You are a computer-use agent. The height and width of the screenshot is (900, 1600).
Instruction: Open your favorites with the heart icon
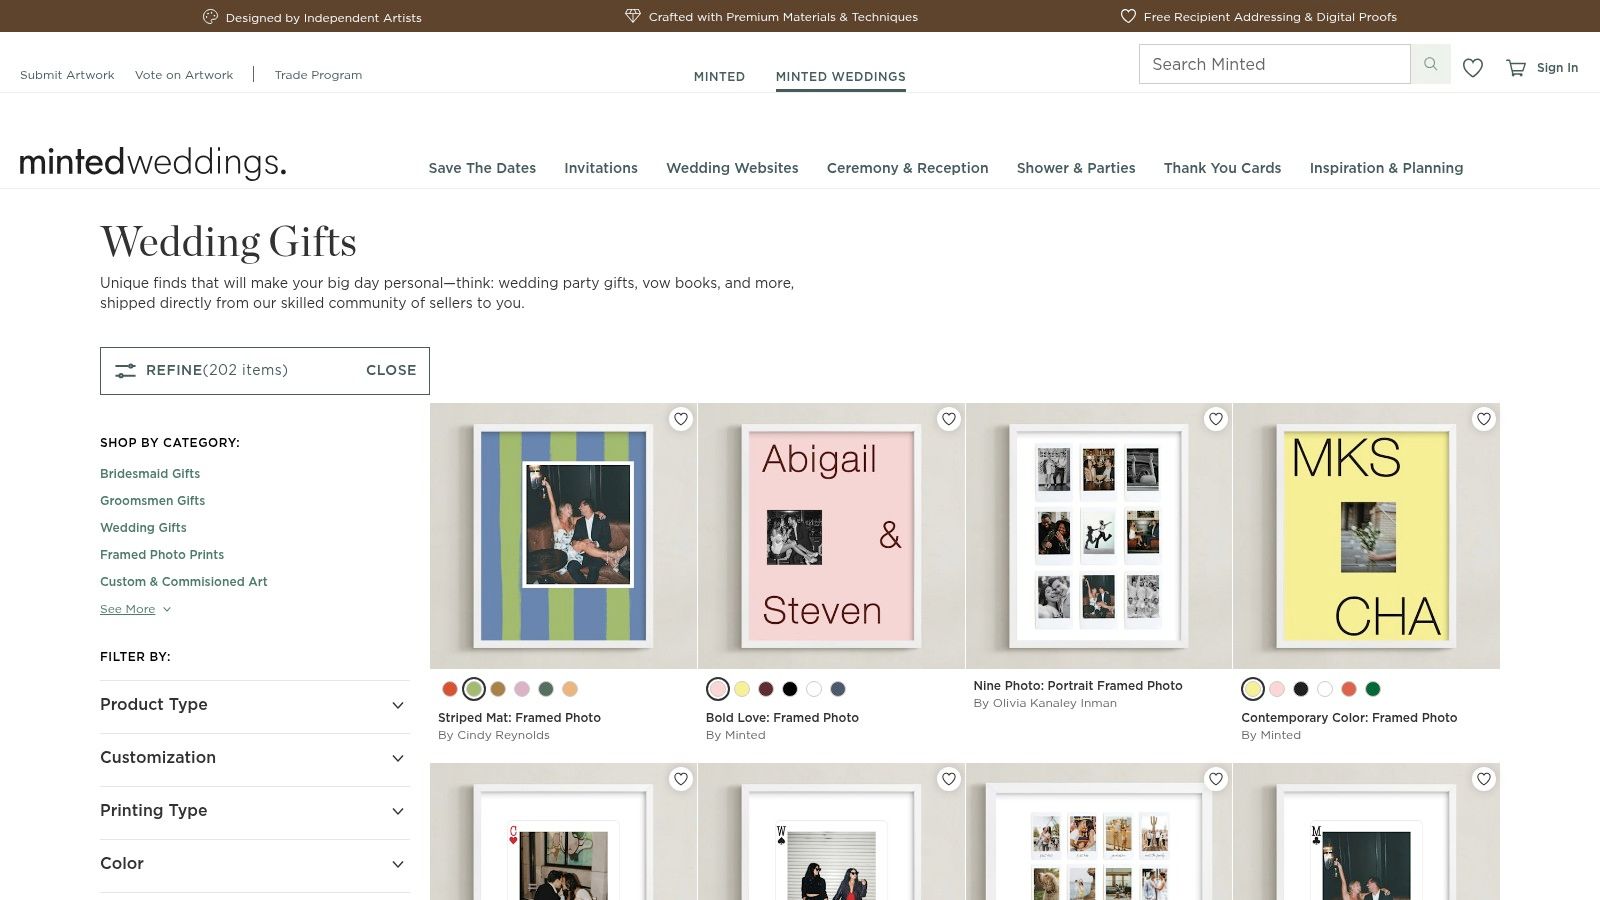pyautogui.click(x=1472, y=68)
